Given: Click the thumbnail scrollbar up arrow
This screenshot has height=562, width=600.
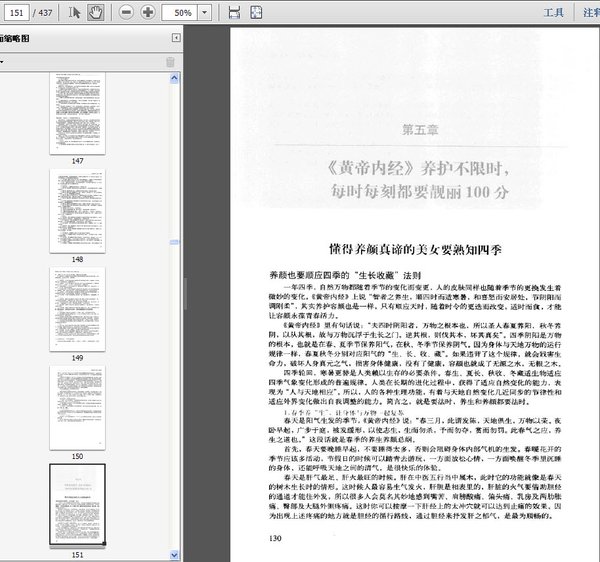Looking at the screenshot, I should 174,78.
